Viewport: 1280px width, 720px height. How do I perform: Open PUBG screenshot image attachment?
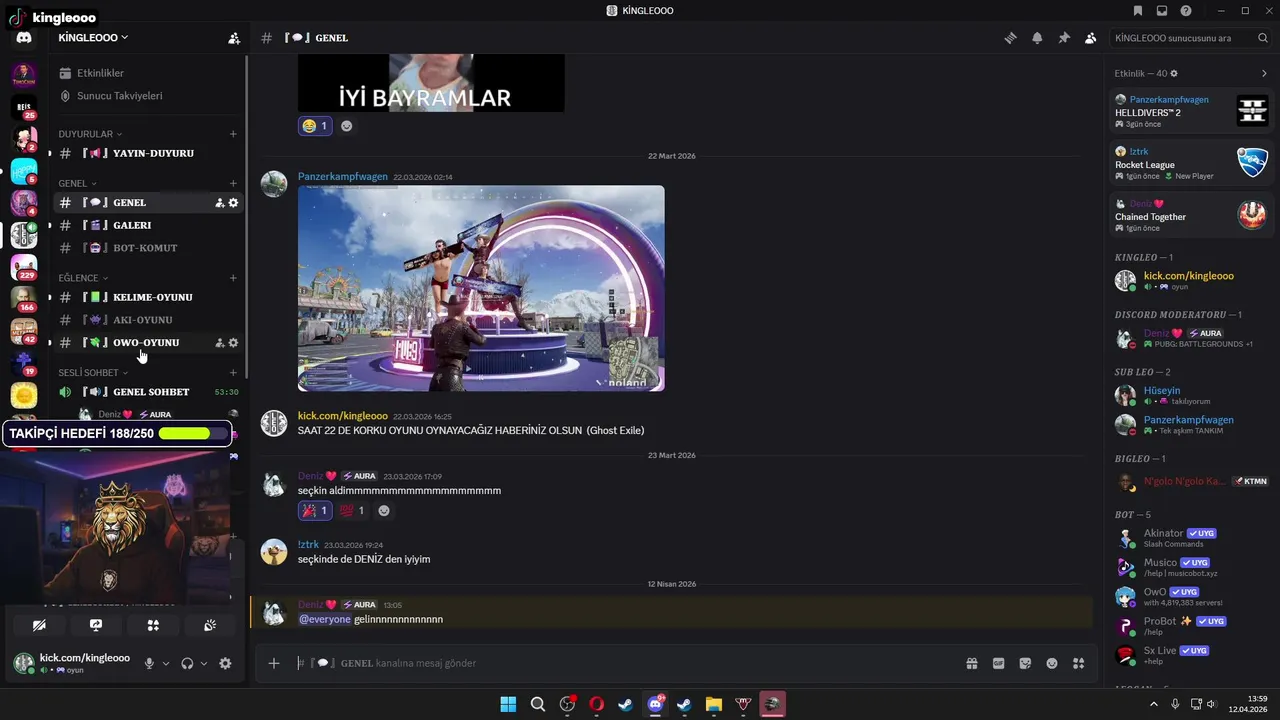click(481, 288)
